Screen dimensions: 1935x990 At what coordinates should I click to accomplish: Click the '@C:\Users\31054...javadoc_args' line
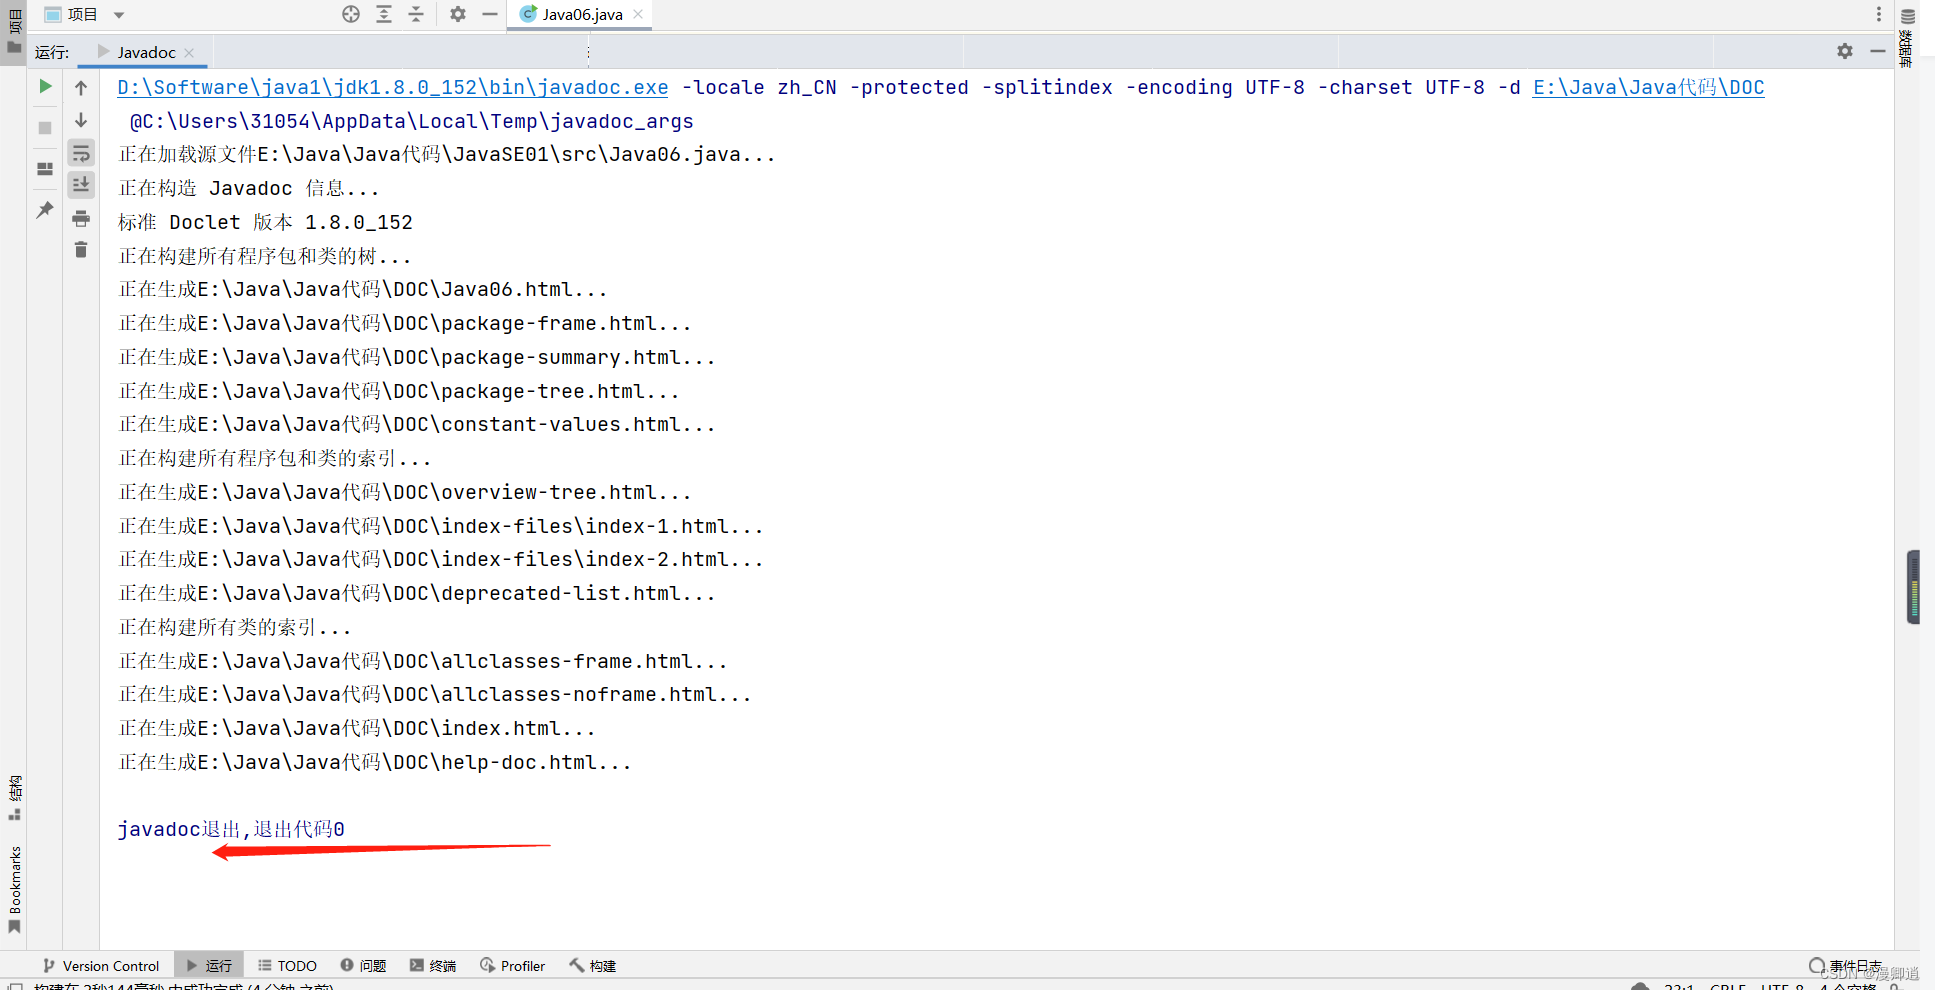pyautogui.click(x=411, y=121)
